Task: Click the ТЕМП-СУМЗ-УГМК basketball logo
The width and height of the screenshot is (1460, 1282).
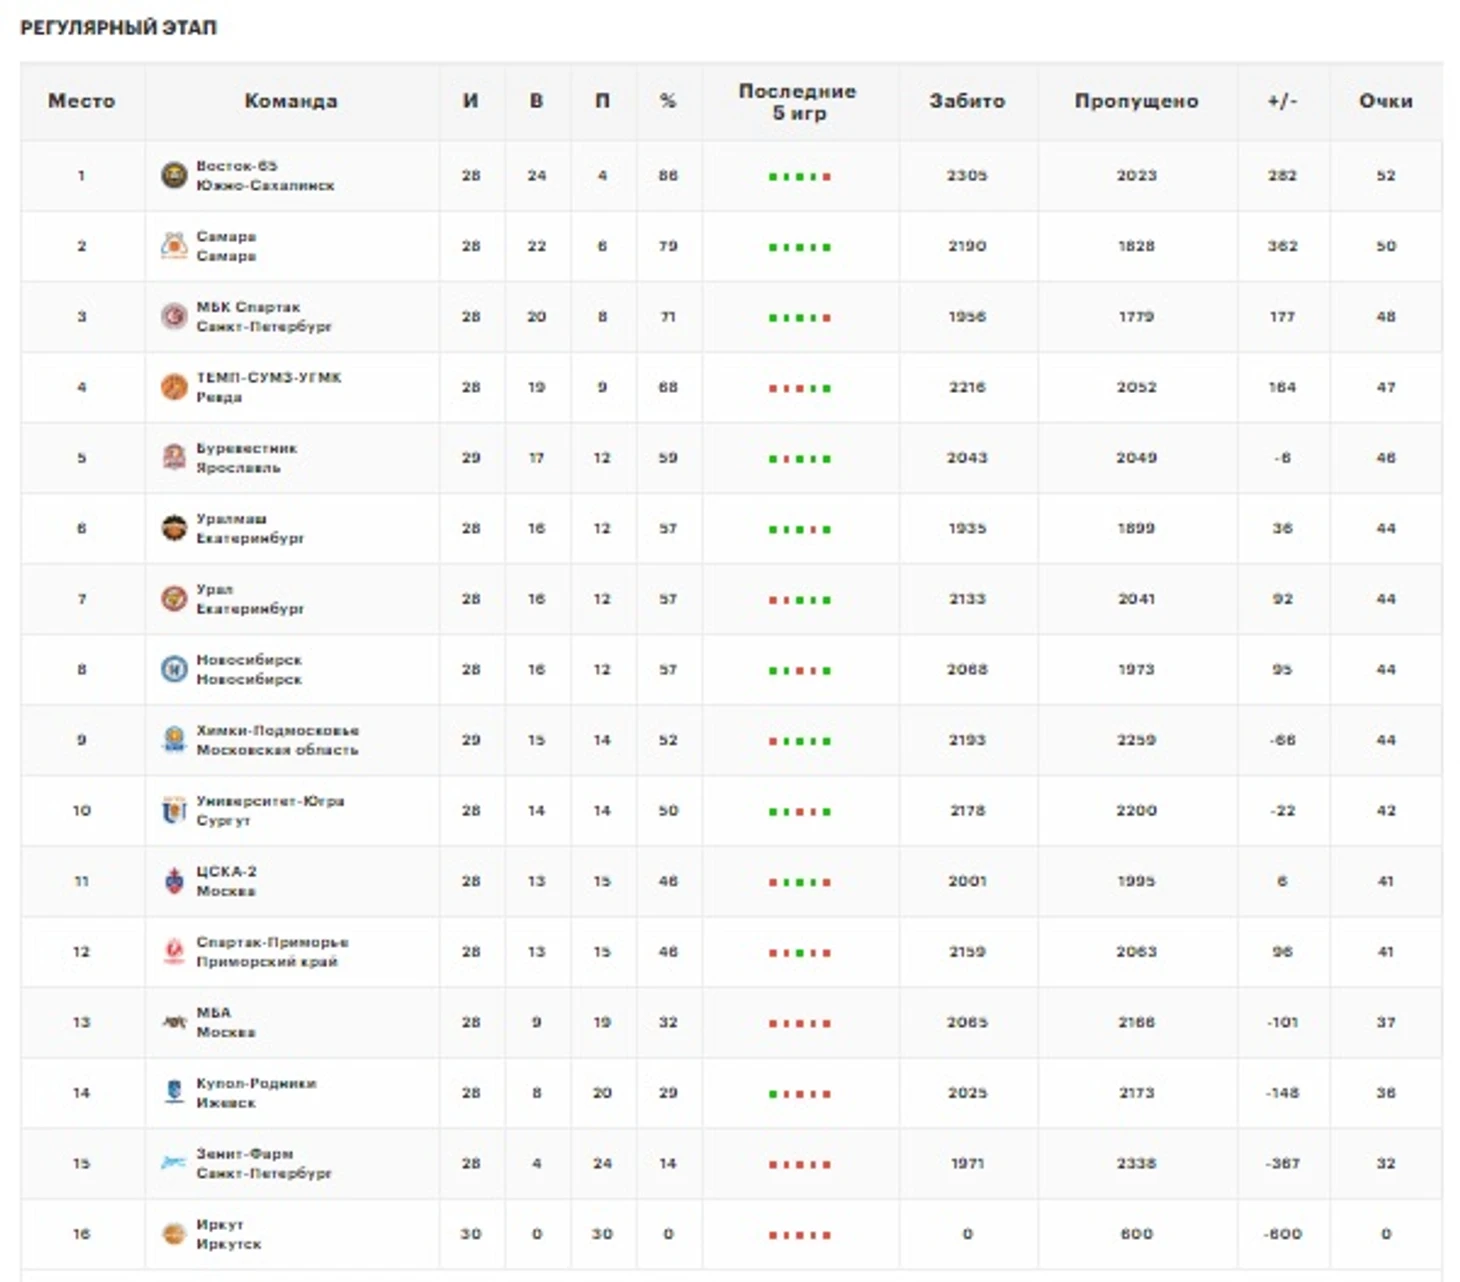Action: pos(174,387)
